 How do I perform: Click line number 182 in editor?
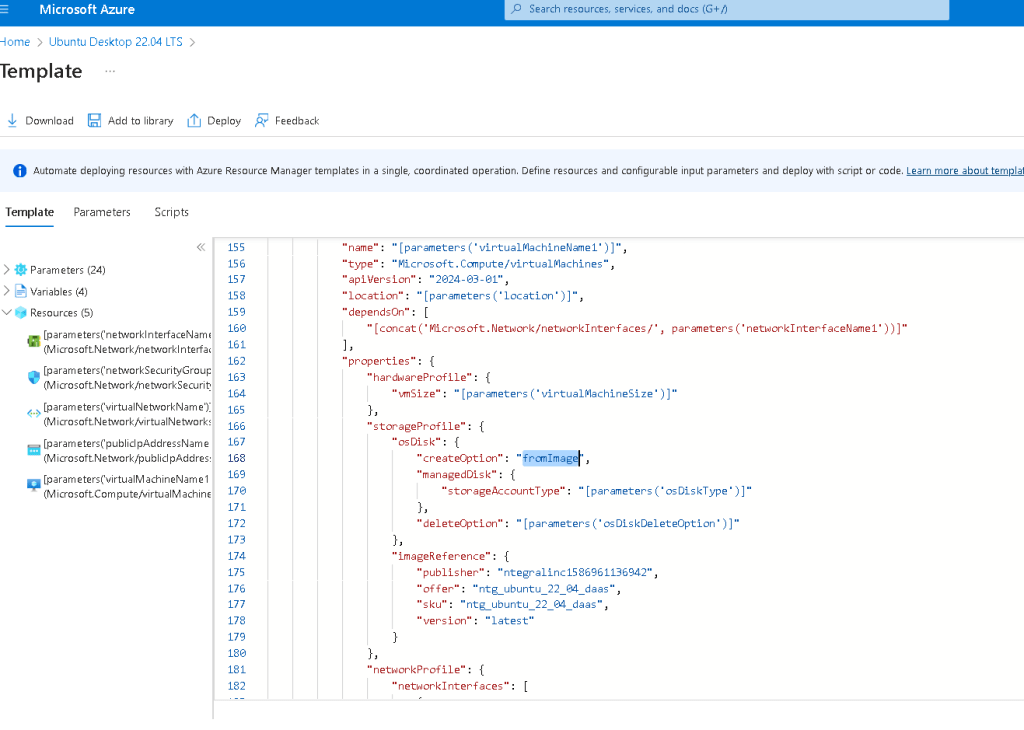[236, 686]
